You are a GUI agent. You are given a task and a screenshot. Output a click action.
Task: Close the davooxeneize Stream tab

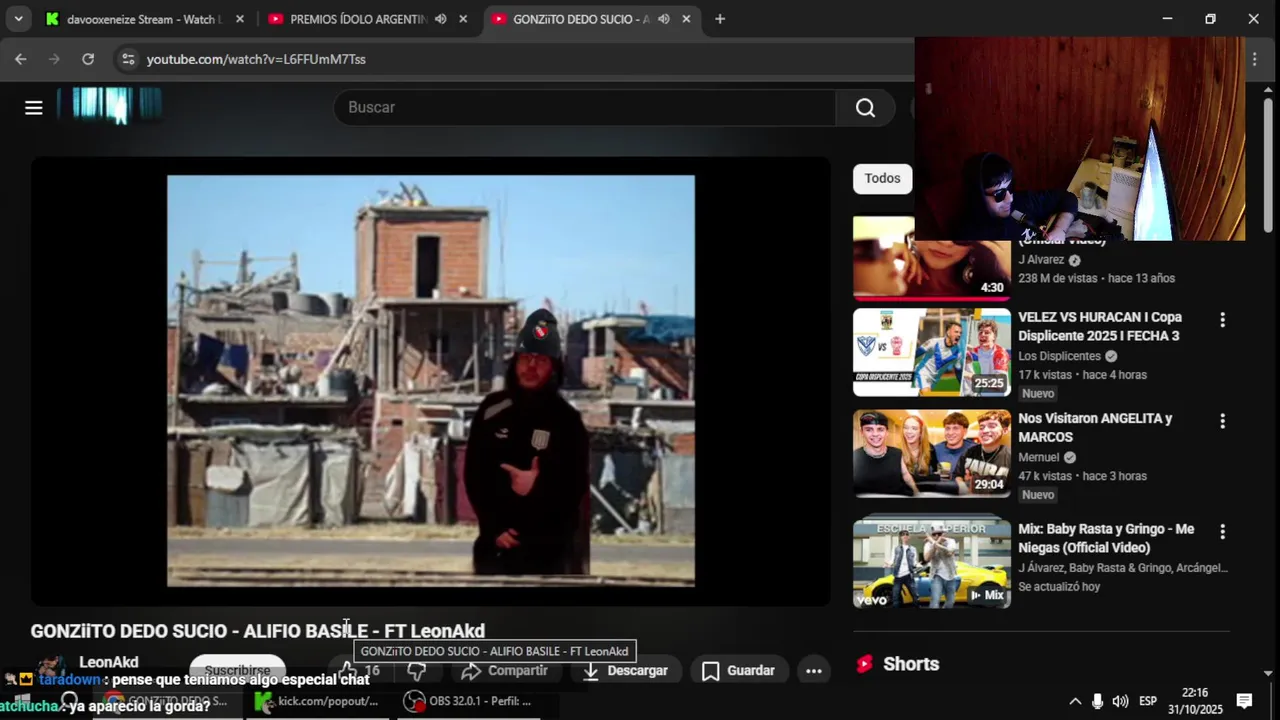[x=239, y=19]
